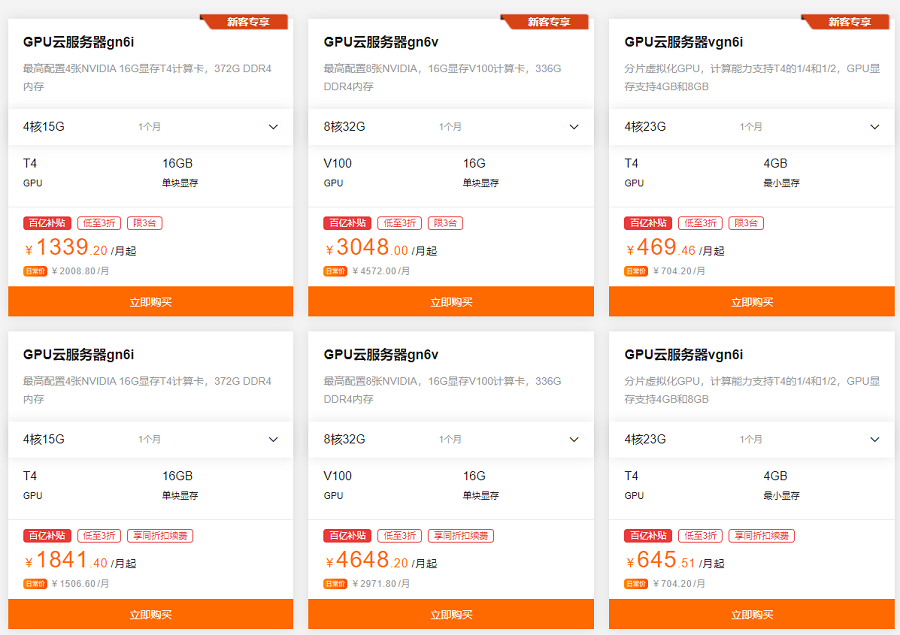Open GPU云服务器vgn6i title in 新客专享 card
This screenshot has width=900, height=635.
(x=684, y=42)
